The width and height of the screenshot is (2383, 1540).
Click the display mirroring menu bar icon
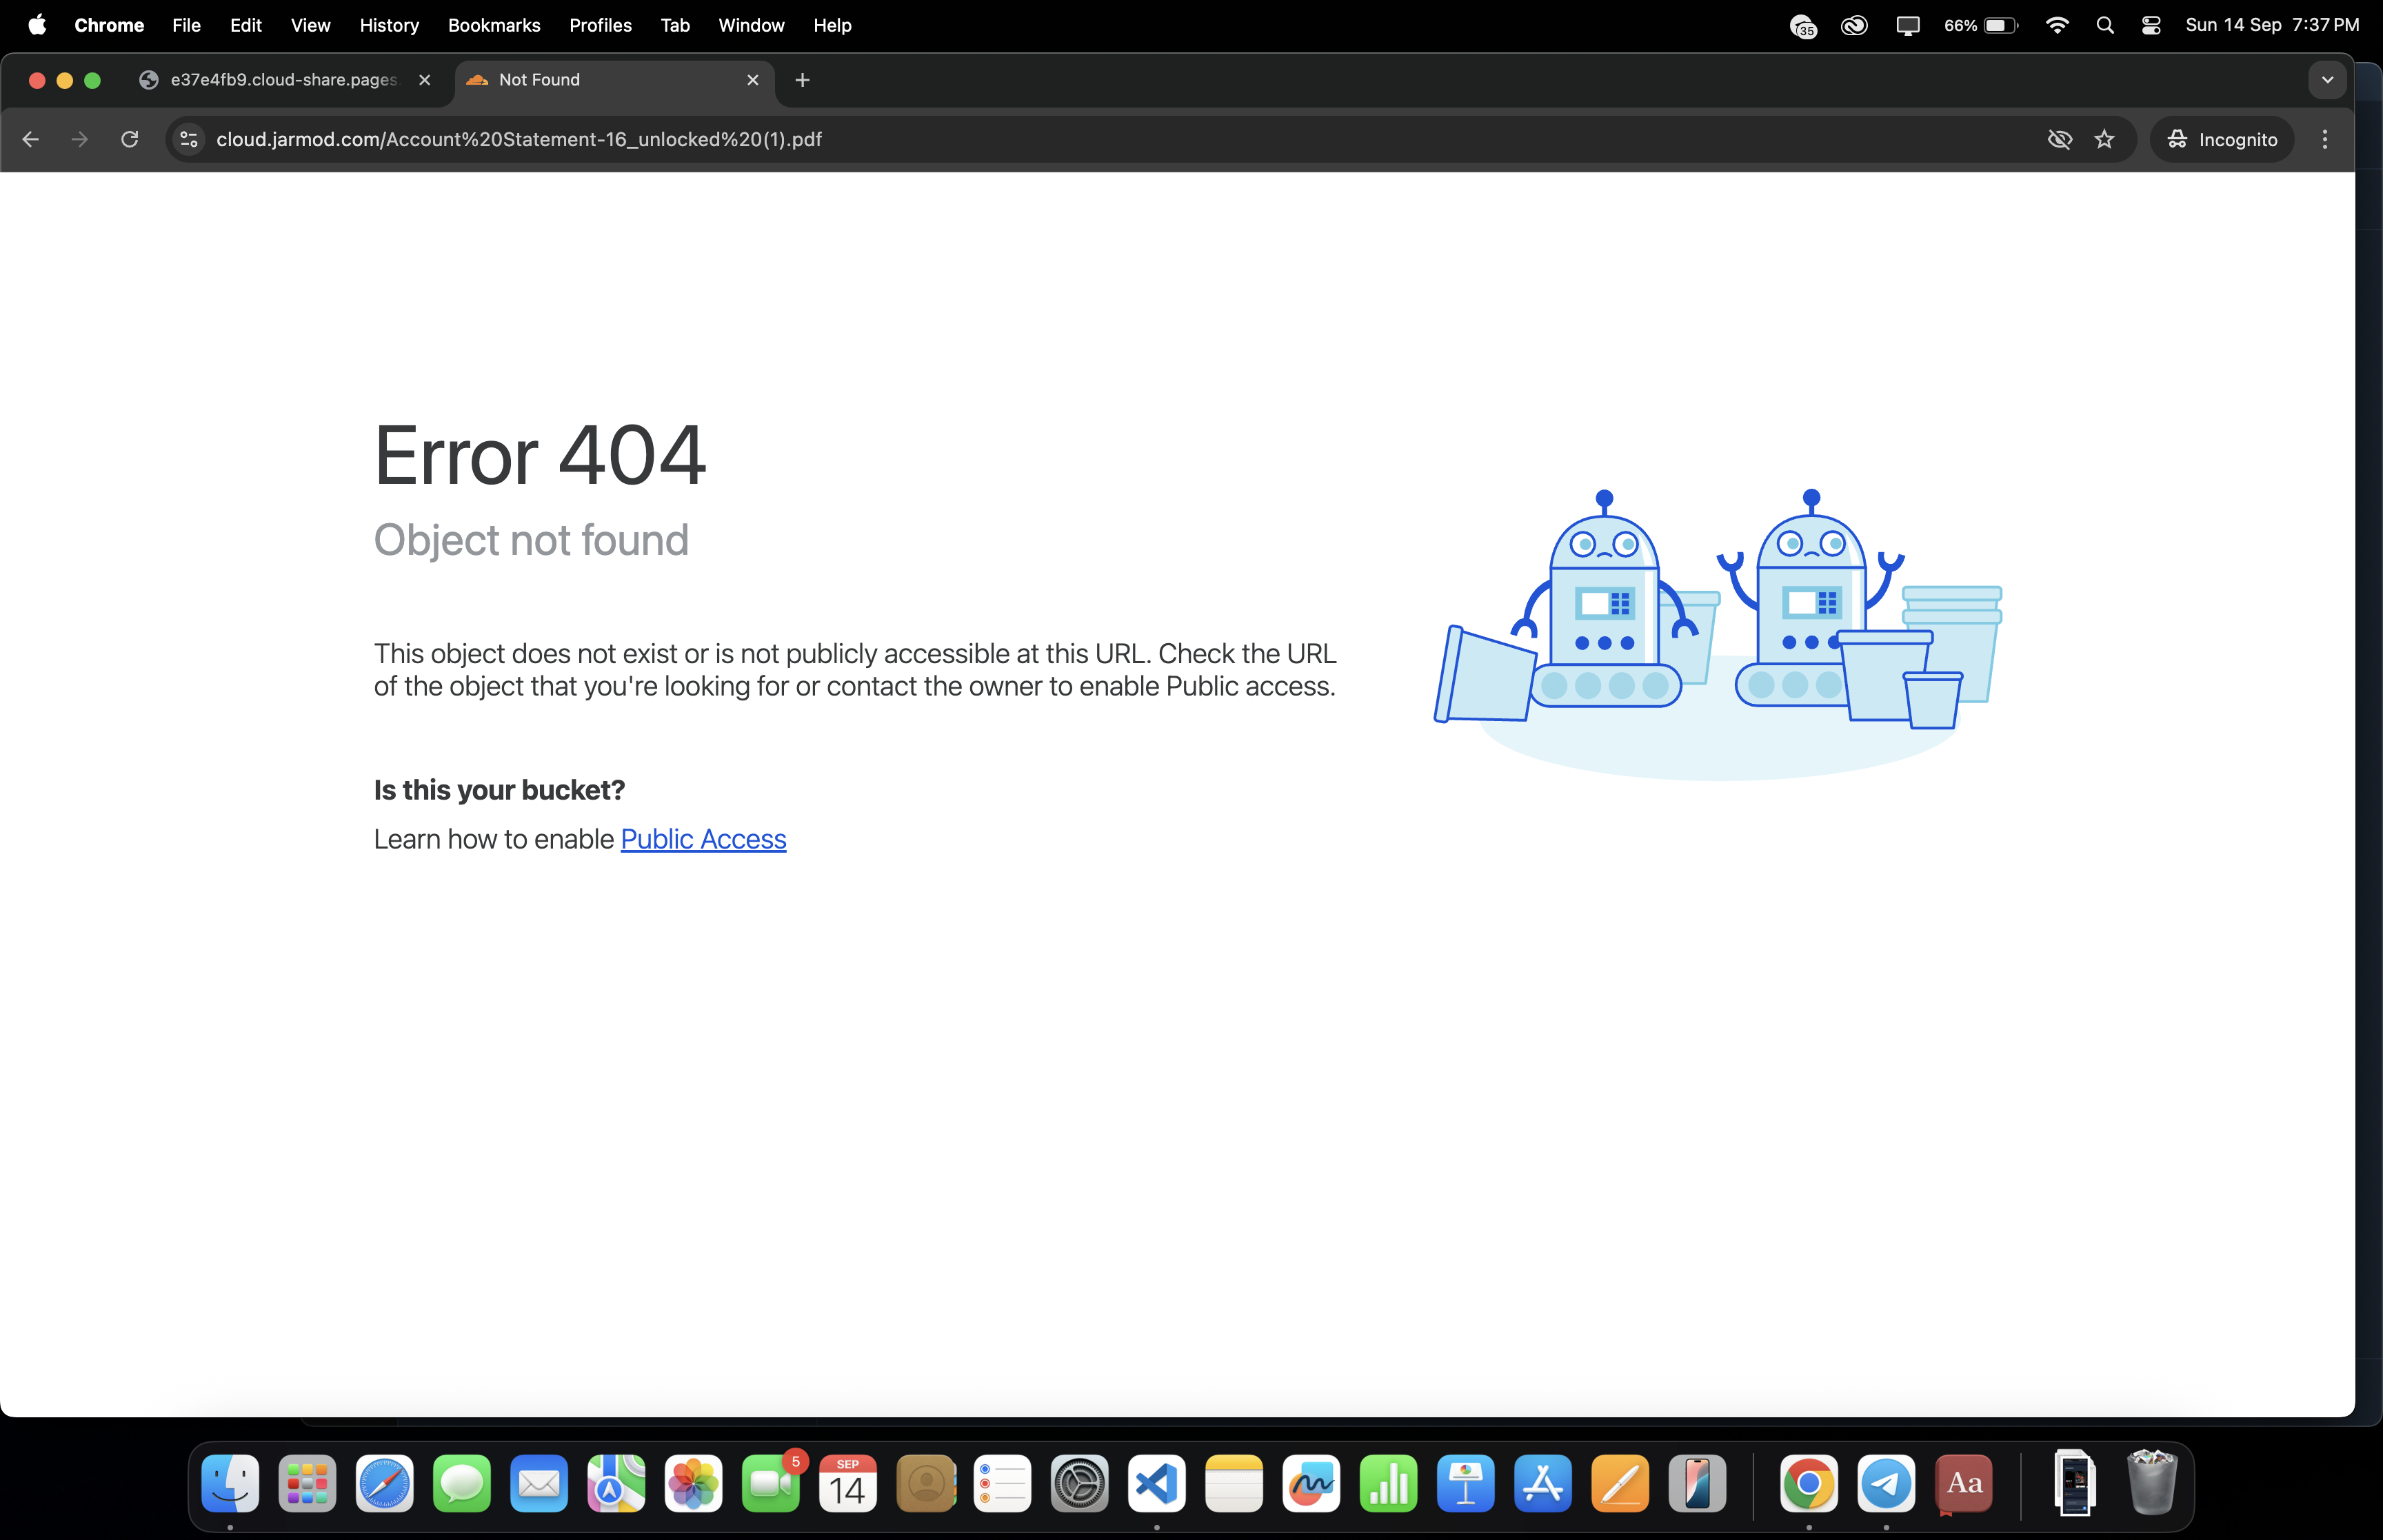[x=1907, y=25]
